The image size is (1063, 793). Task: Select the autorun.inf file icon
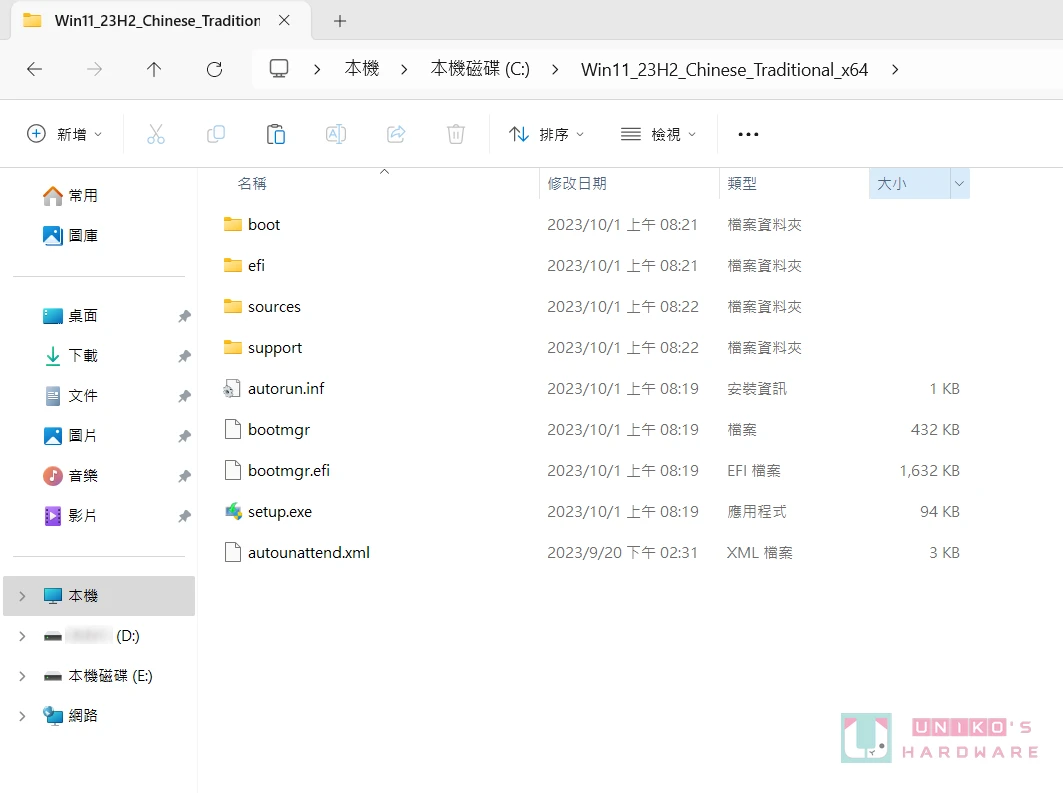[233, 388]
